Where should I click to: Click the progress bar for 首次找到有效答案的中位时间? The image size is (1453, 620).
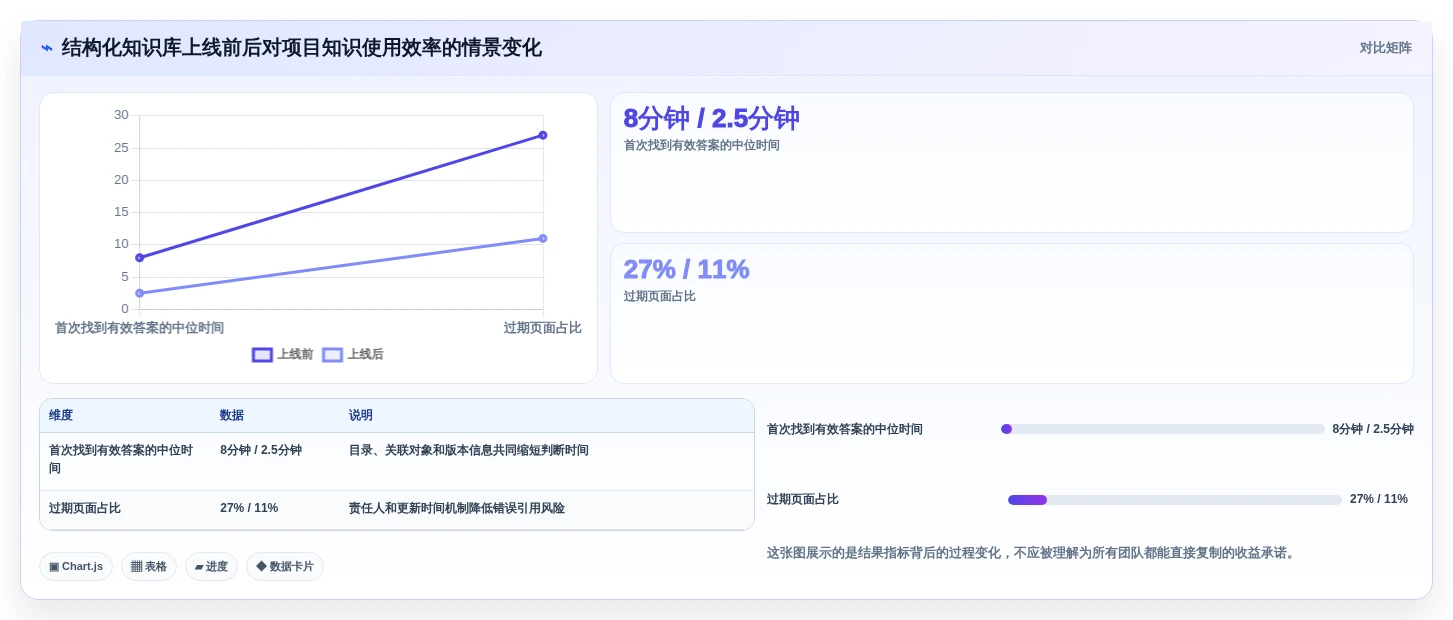pyautogui.click(x=1163, y=429)
